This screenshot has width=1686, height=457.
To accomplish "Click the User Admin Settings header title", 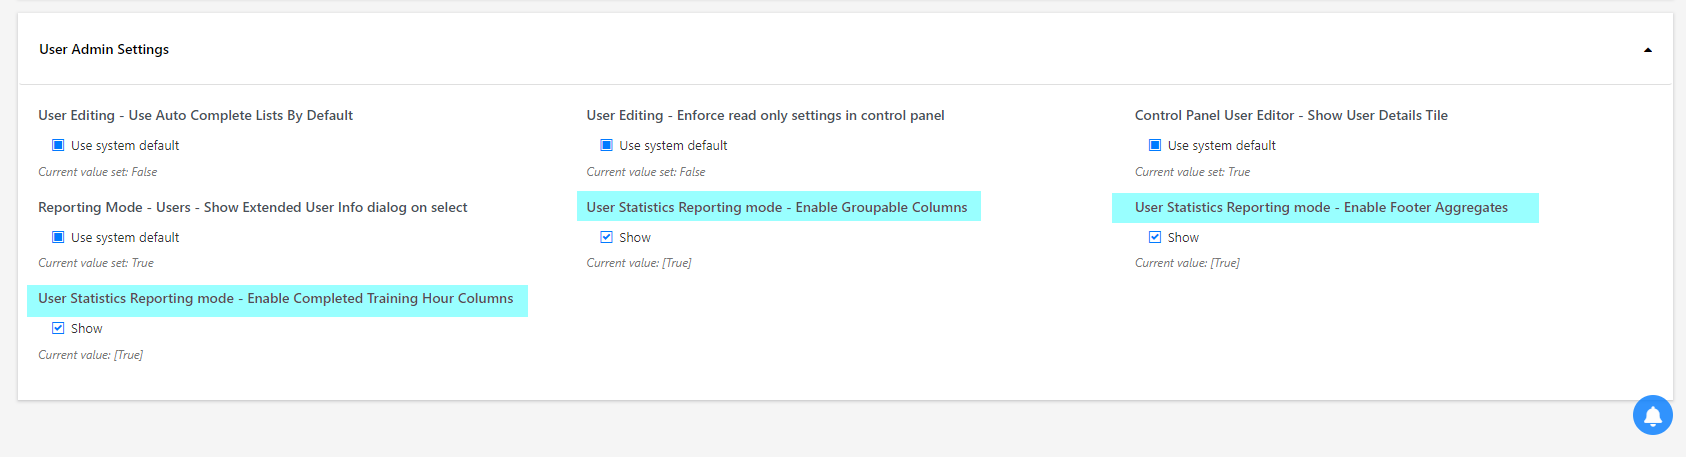I will 104,49.
